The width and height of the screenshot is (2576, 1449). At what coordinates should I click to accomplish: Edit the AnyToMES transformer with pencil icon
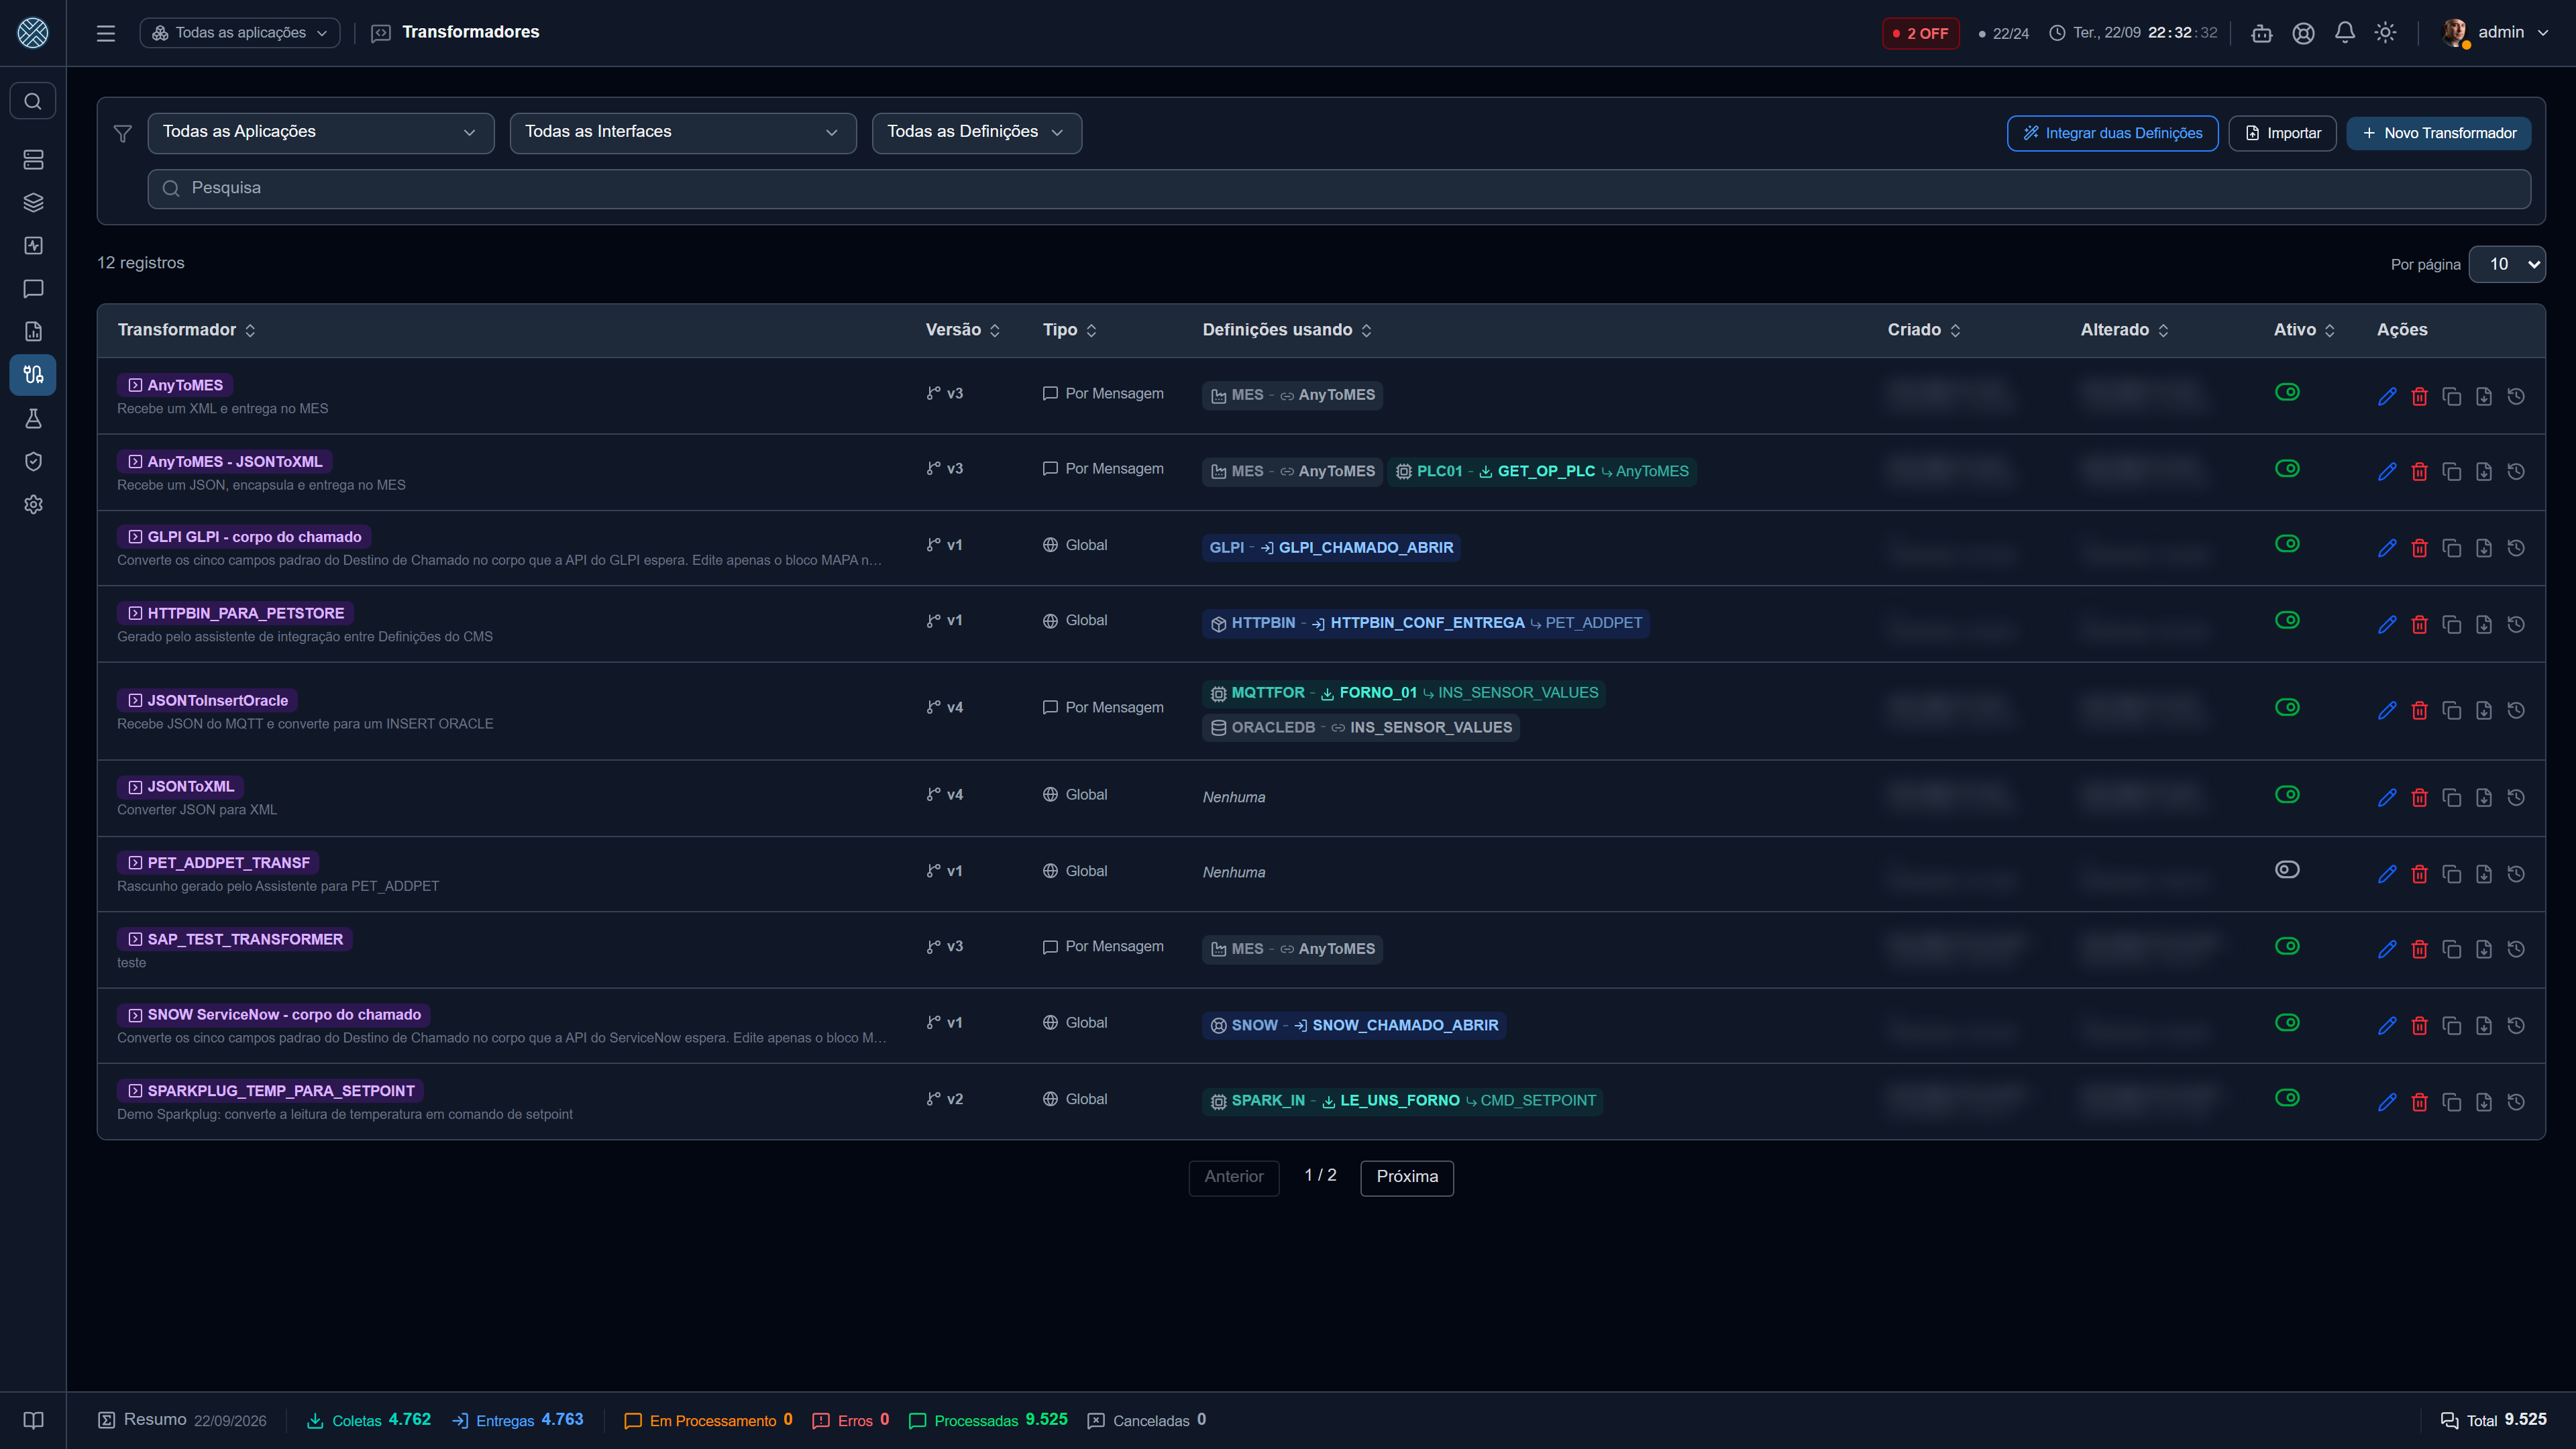tap(2386, 396)
